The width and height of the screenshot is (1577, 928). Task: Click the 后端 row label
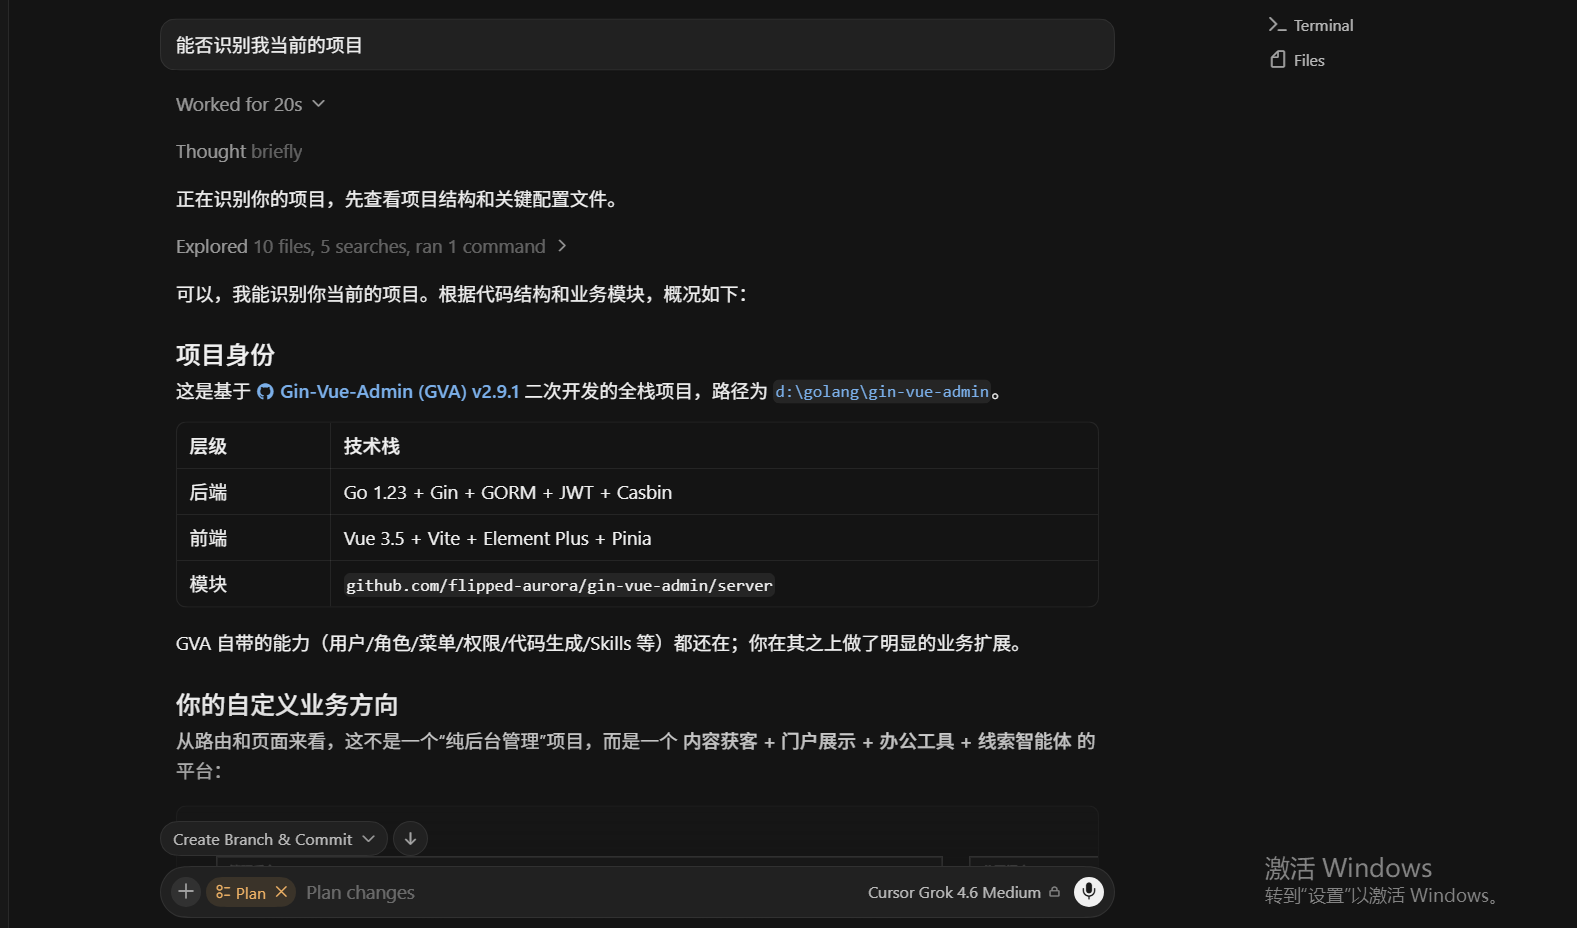[208, 492]
